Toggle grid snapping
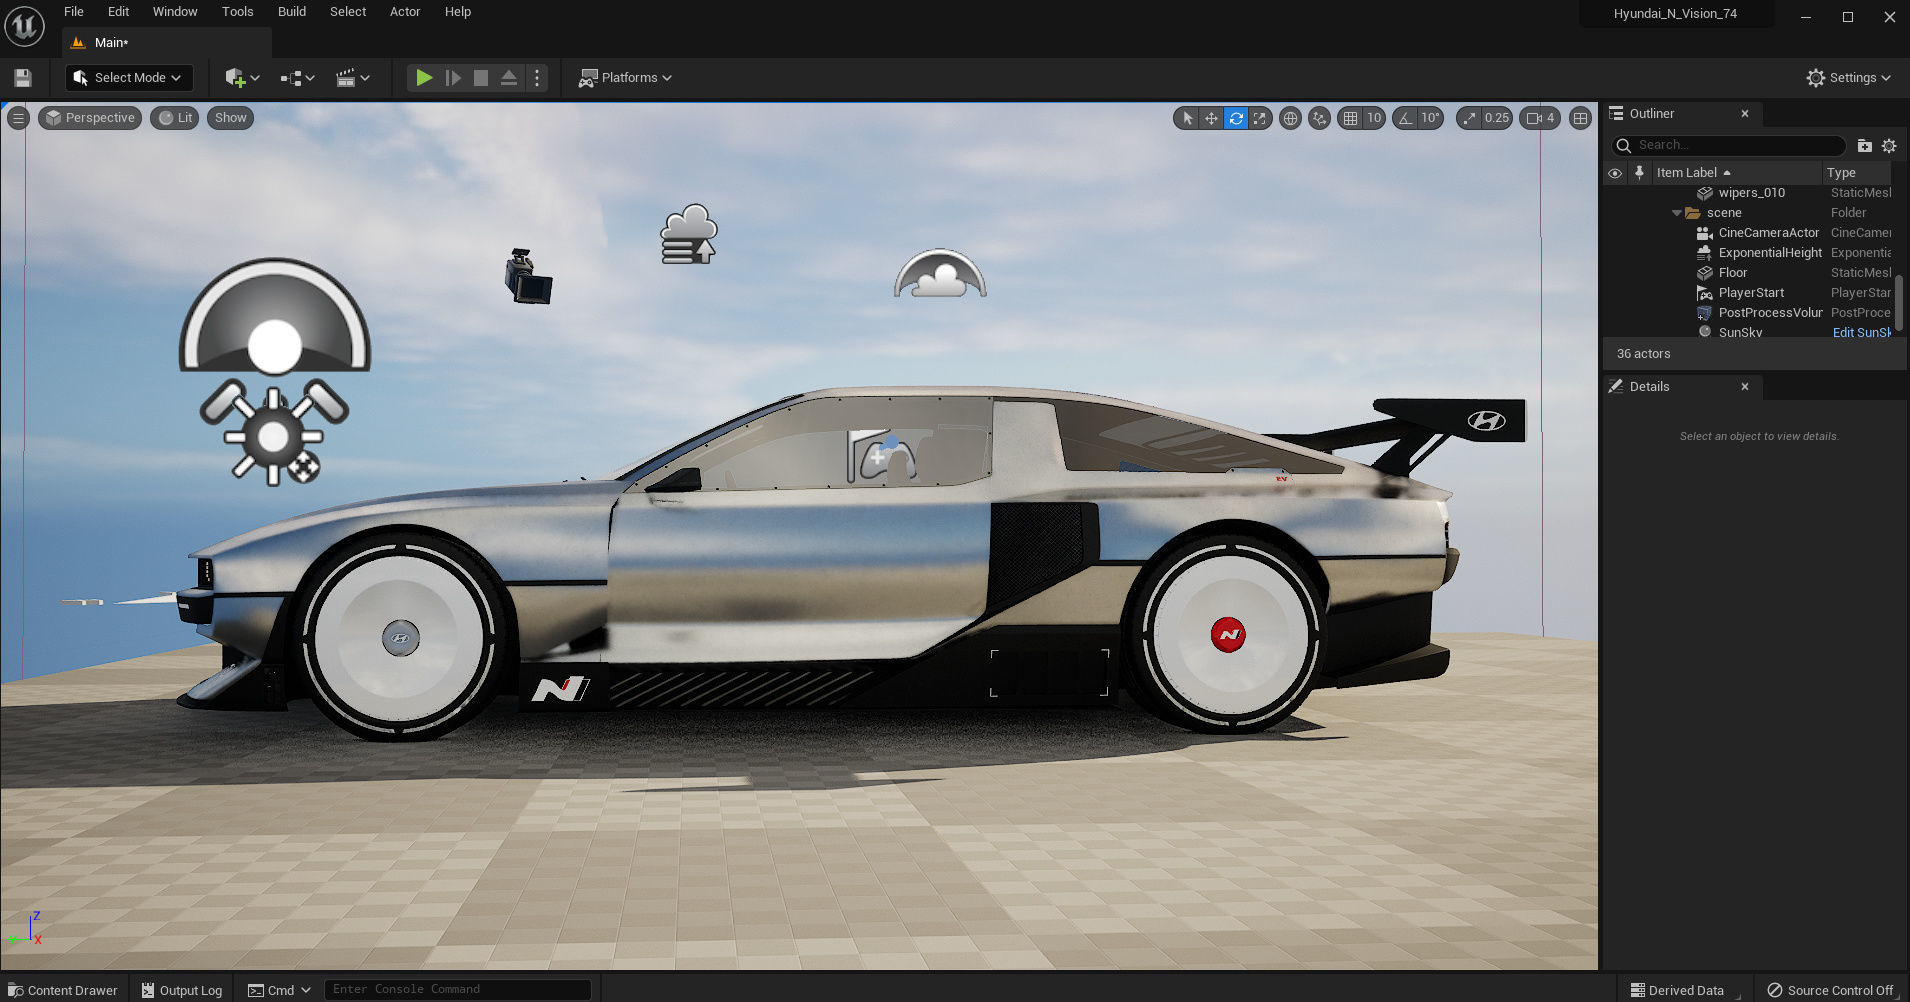This screenshot has height=1002, width=1910. [1351, 118]
